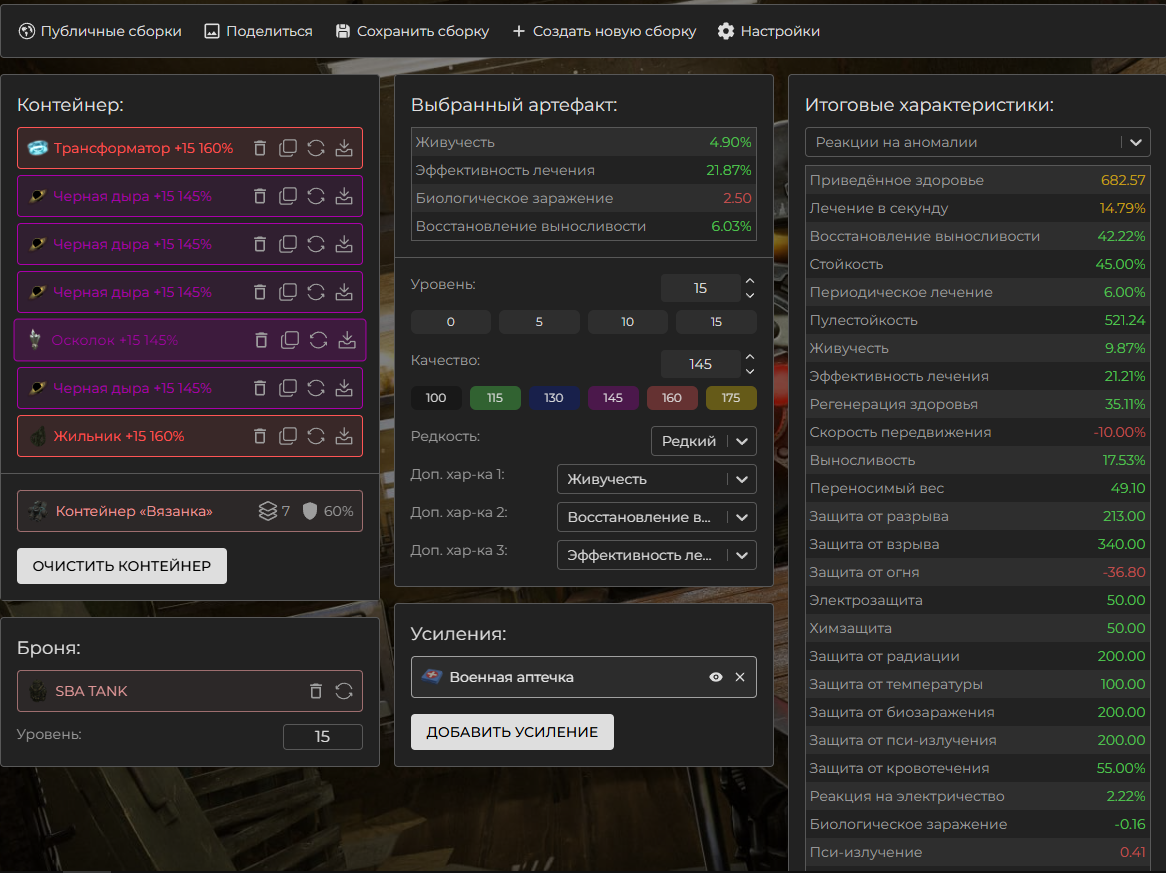Screen dimensions: 1166x873
Task: Click the armor Уровень input field
Action: point(322,737)
